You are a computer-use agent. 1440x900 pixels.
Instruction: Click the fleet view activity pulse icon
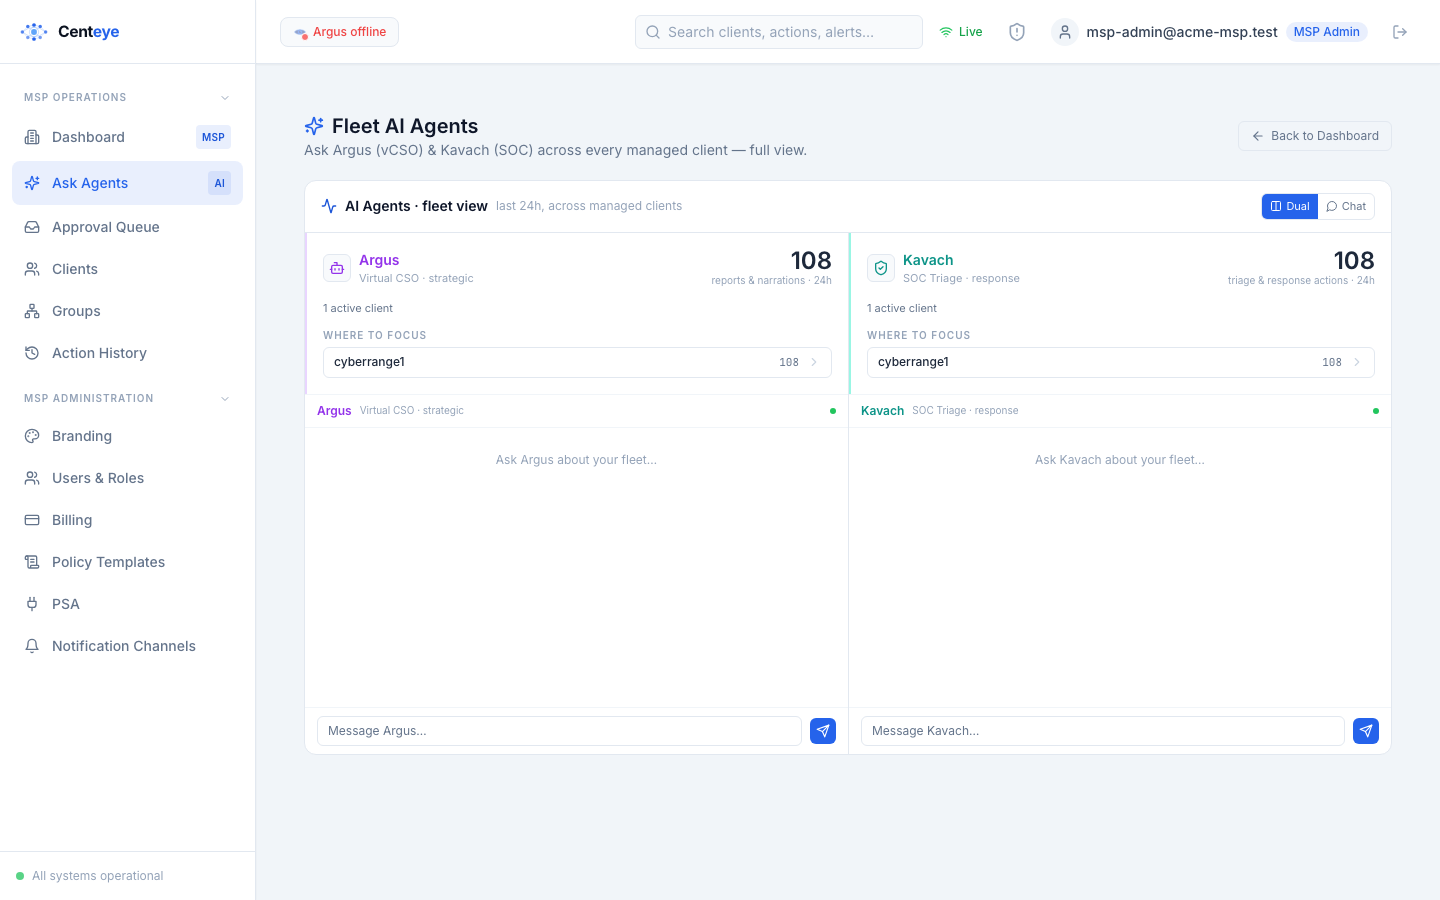pos(329,206)
